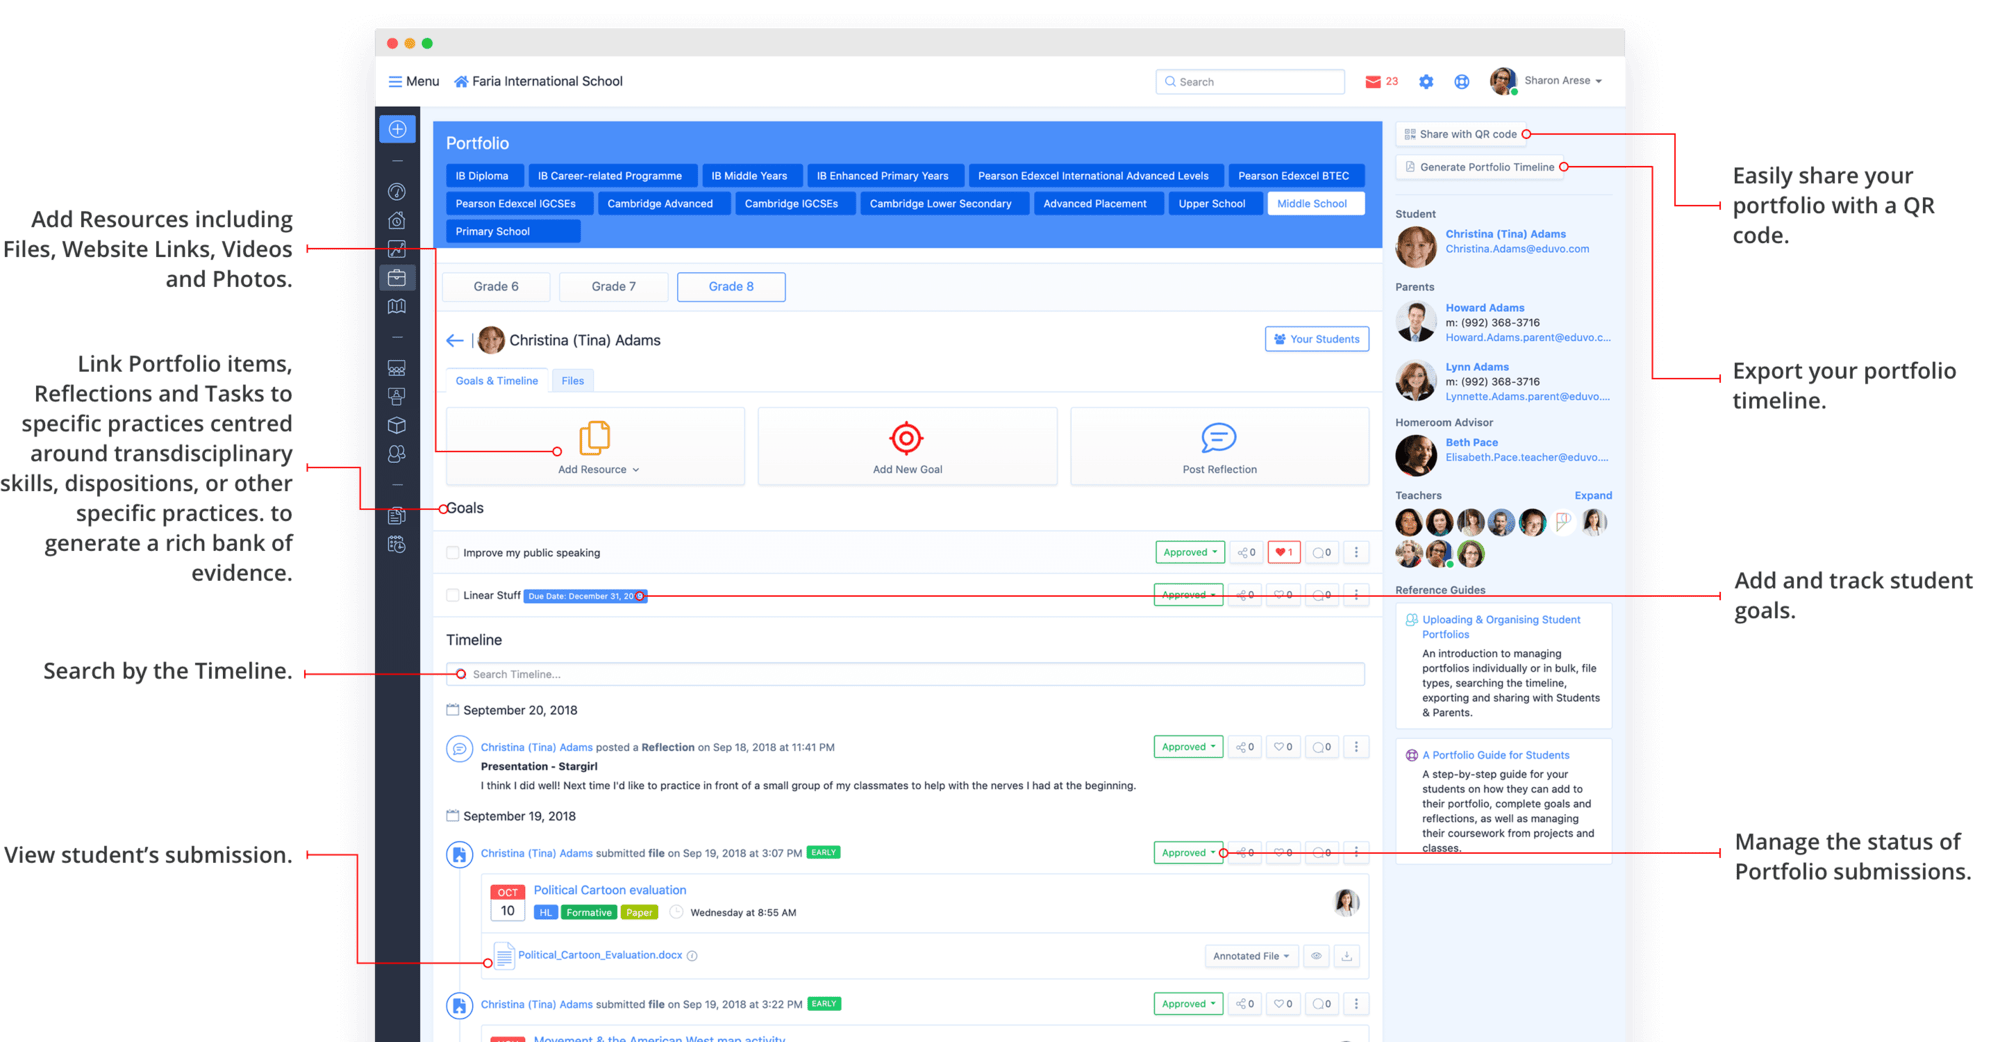Click Add New Goal
Image resolution: width=2000 pixels, height=1042 pixels.
coord(907,447)
